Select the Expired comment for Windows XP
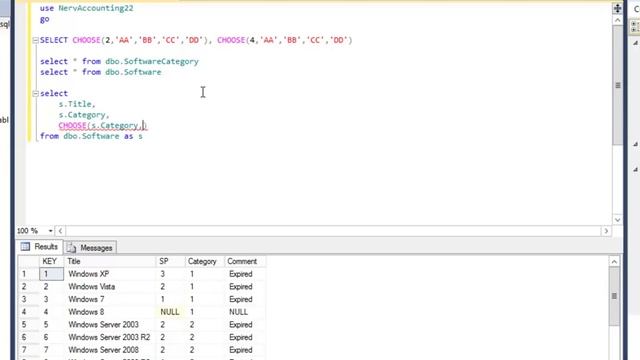Image resolution: width=640 pixels, height=360 pixels. (245, 274)
